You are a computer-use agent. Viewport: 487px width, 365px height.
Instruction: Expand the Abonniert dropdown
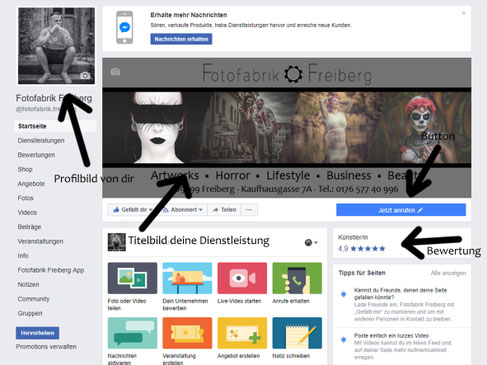(x=183, y=210)
